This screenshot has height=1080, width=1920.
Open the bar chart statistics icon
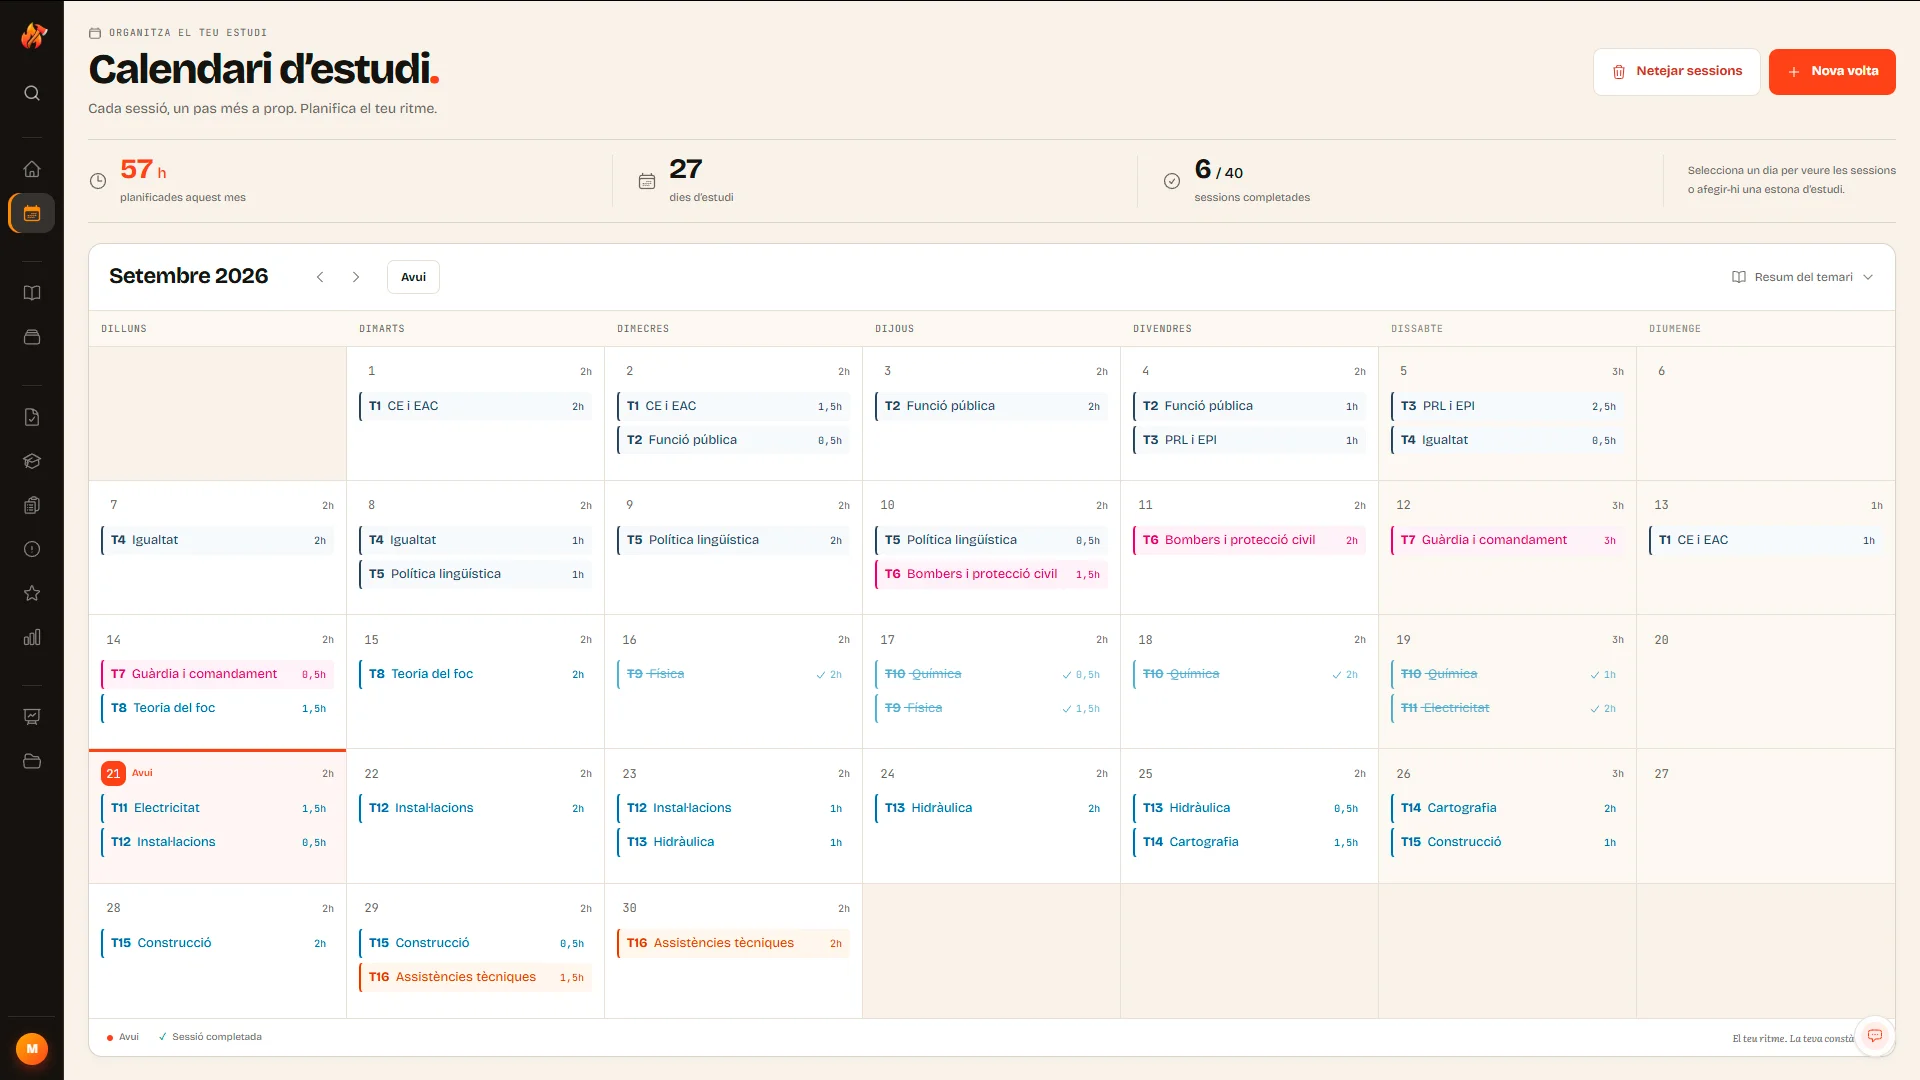pos(32,637)
